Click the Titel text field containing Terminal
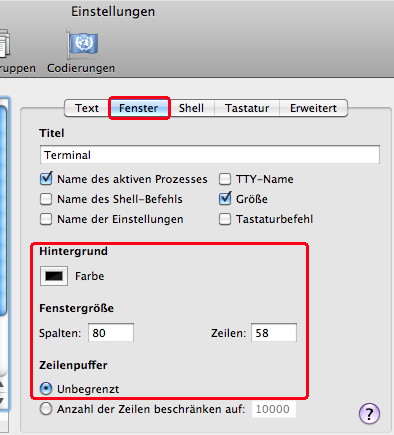The height and width of the screenshot is (435, 394). click(x=210, y=155)
